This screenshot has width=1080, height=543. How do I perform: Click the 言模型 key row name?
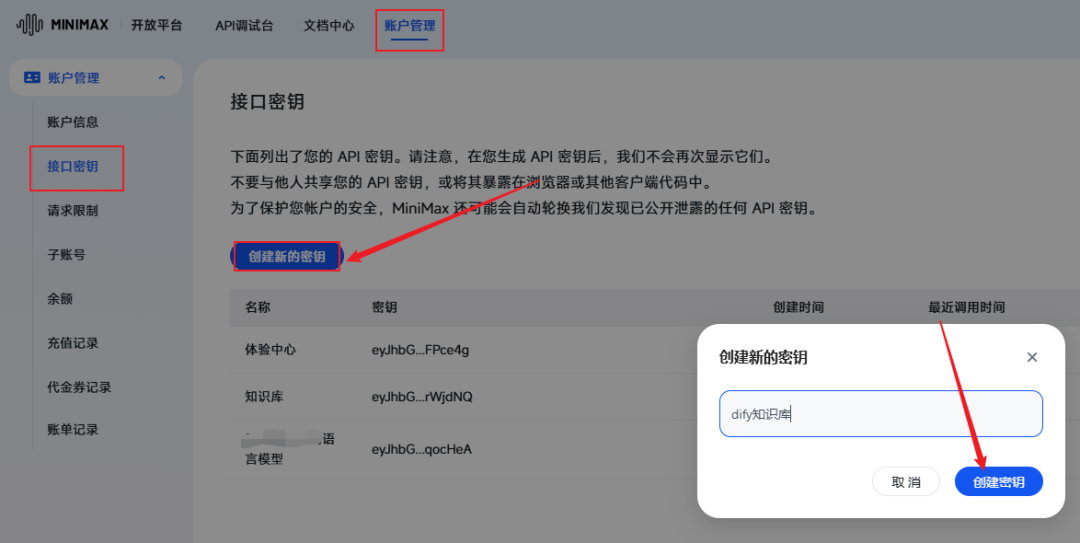[x=264, y=459]
